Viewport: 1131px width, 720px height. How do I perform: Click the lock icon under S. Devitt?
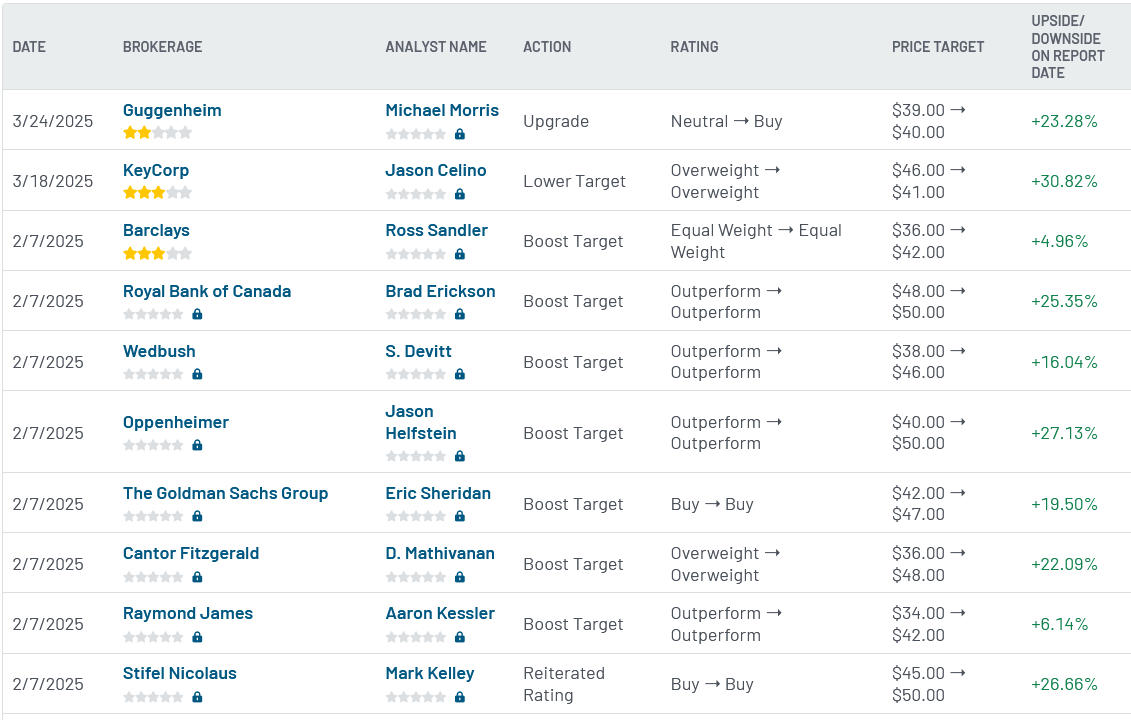[459, 374]
